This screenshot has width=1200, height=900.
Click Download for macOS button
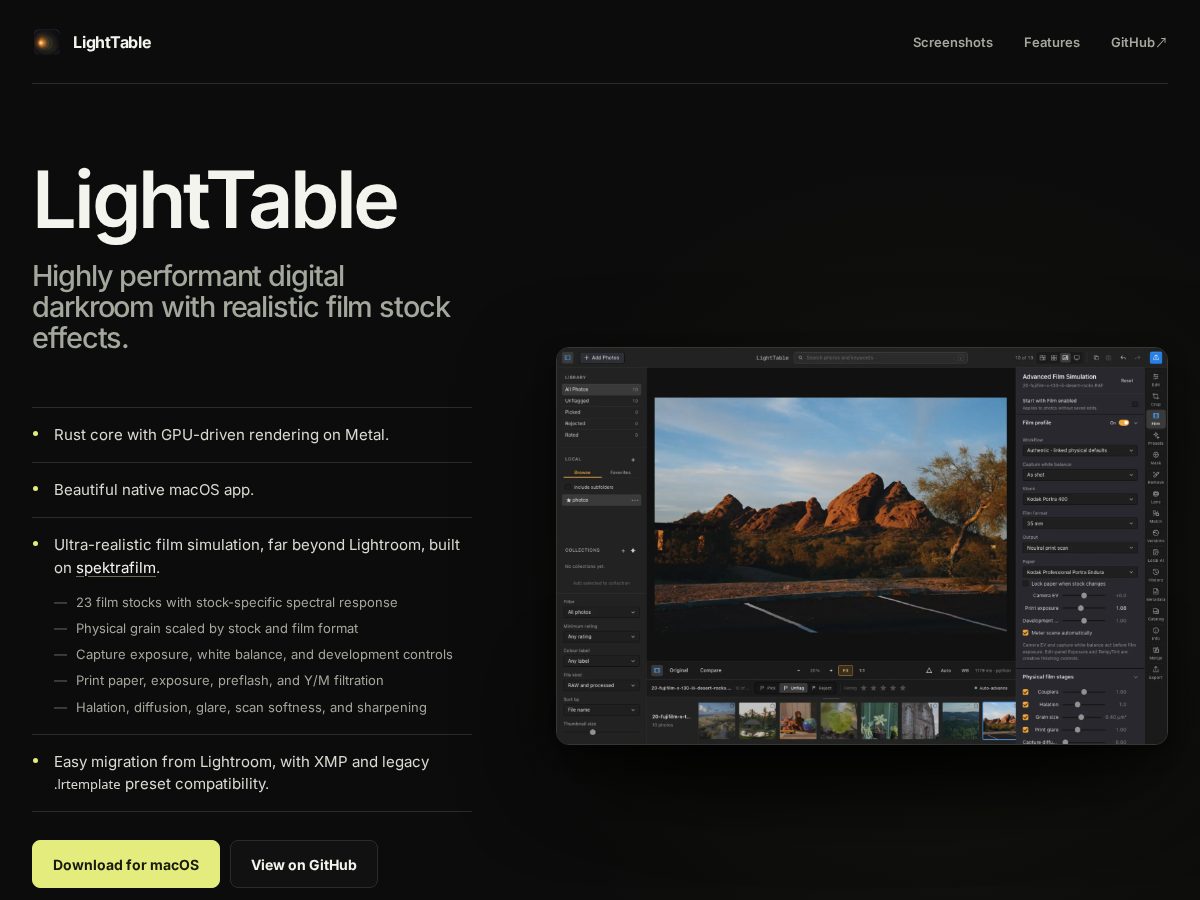click(126, 864)
